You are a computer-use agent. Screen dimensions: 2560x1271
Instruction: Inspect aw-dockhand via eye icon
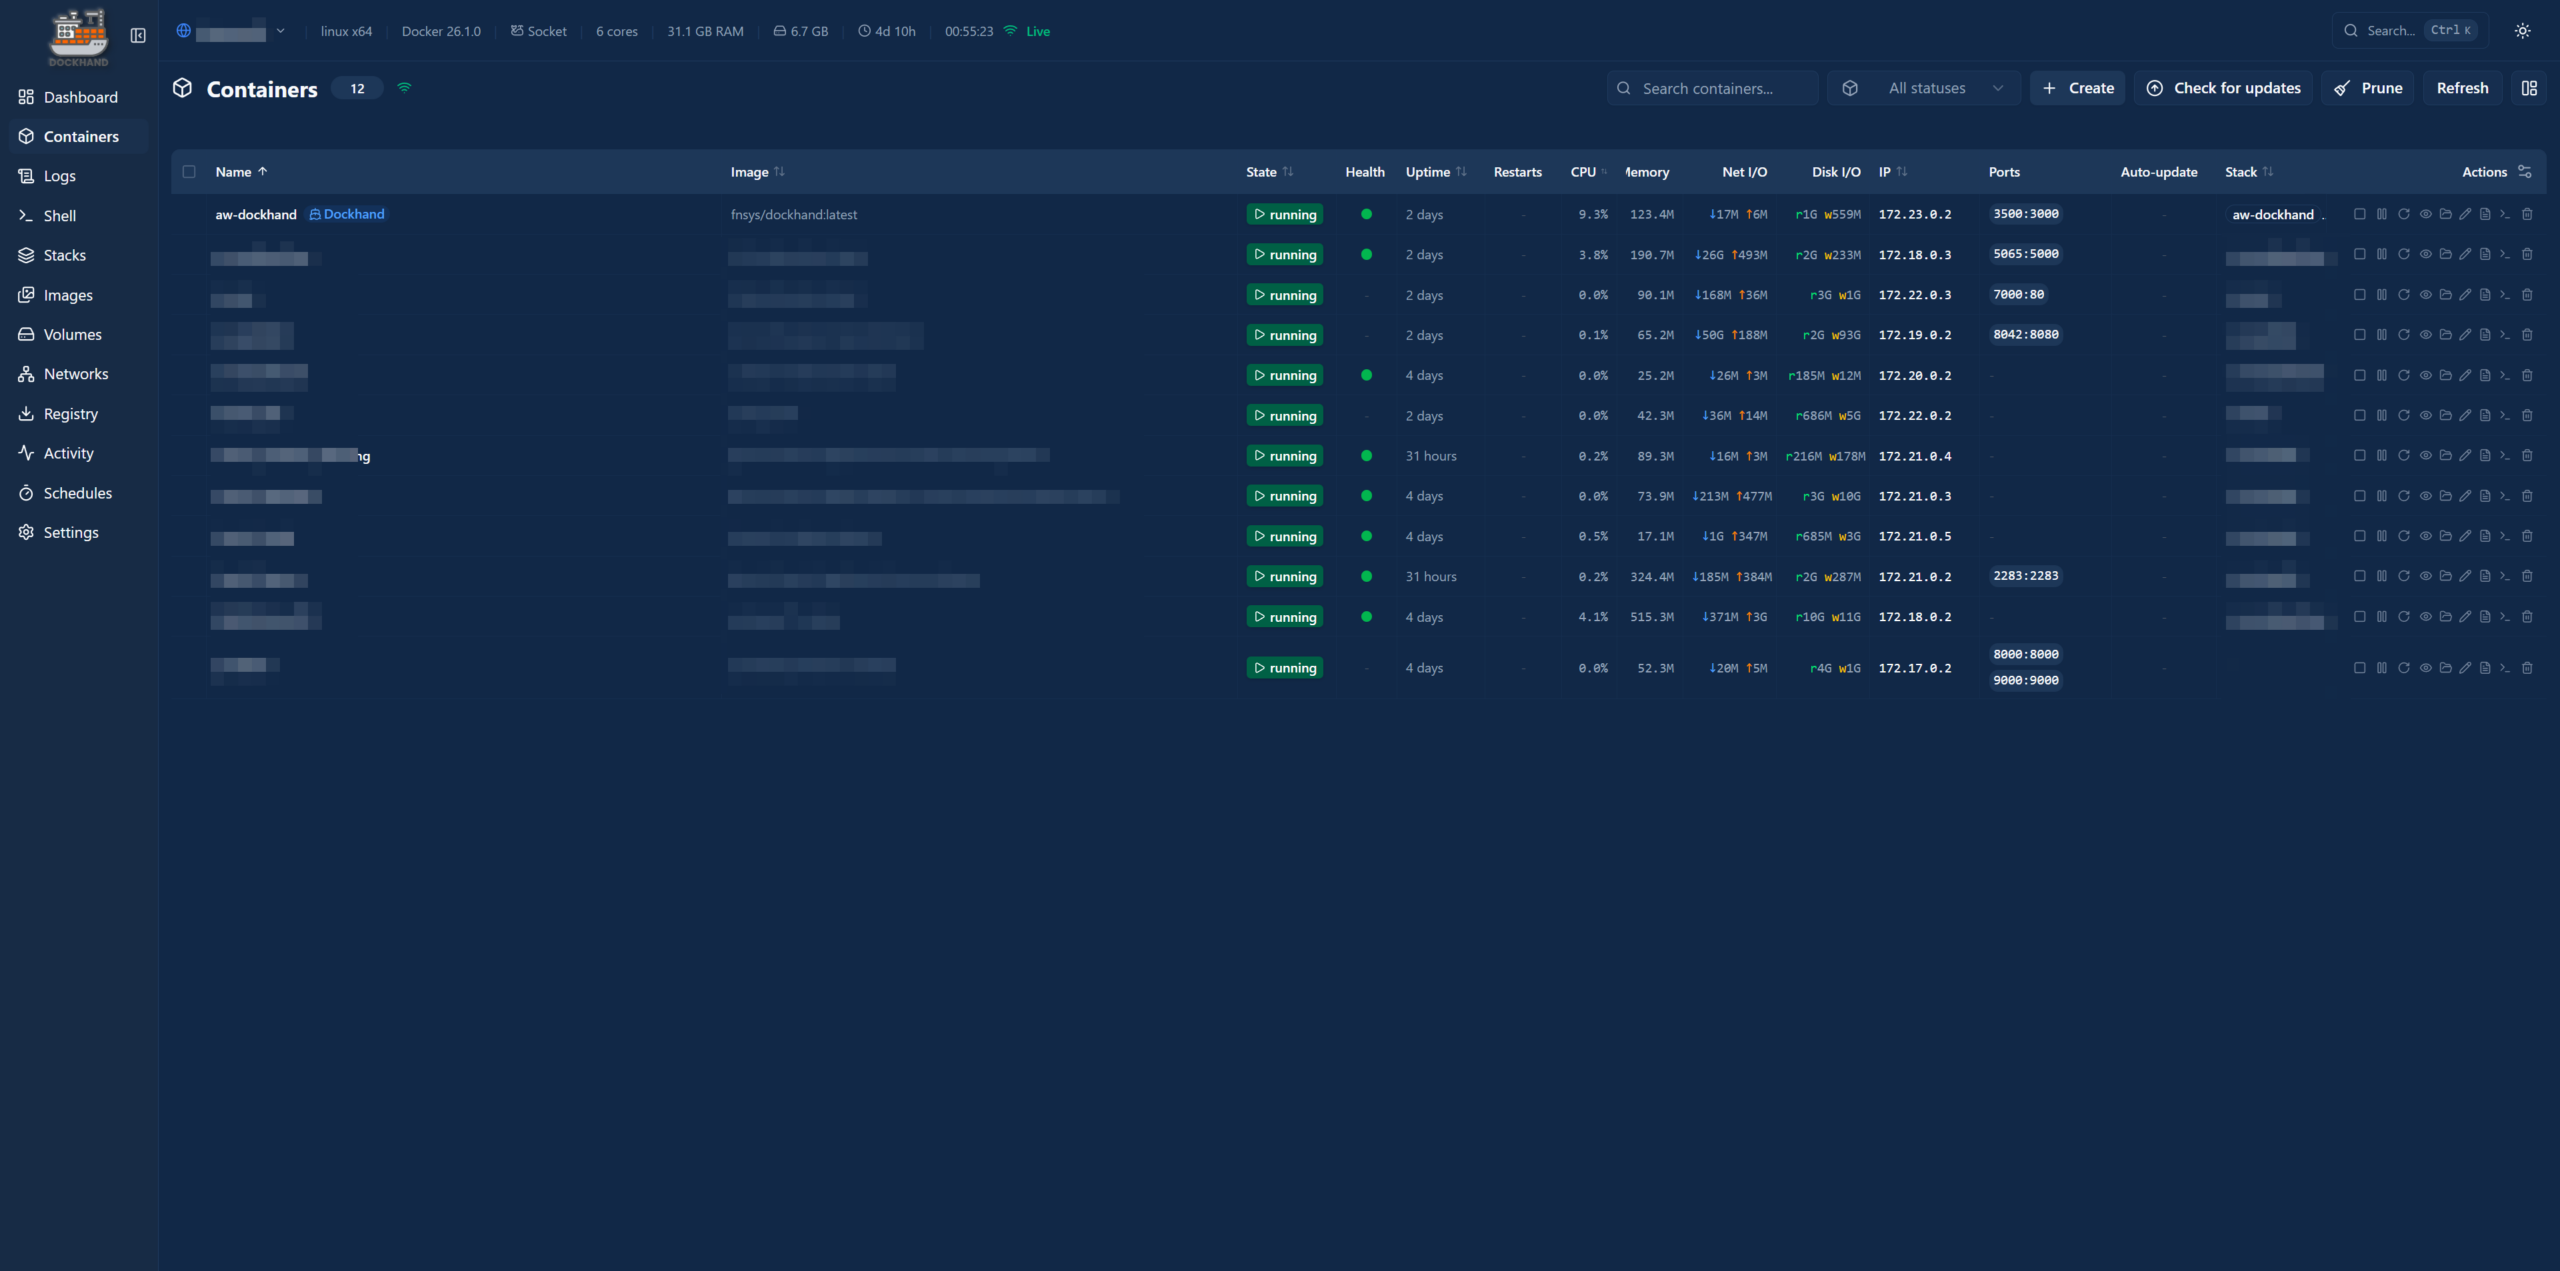point(2425,214)
